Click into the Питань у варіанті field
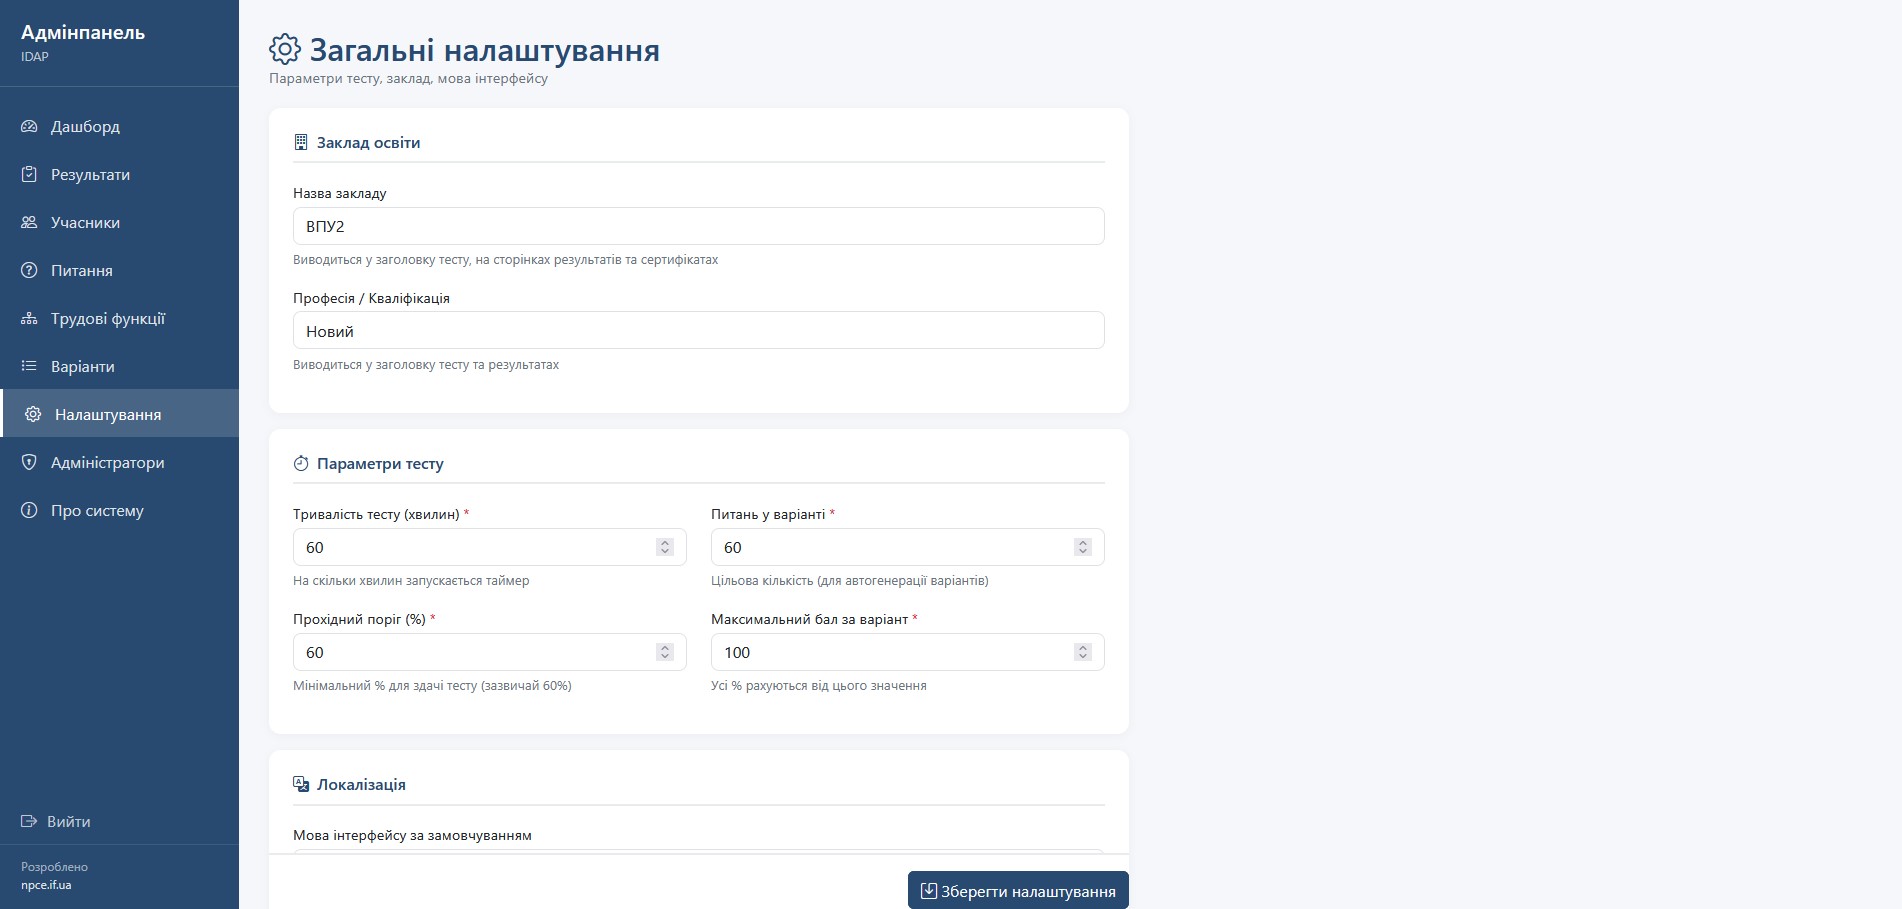Screen dimensions: 1902x909 click(907, 547)
